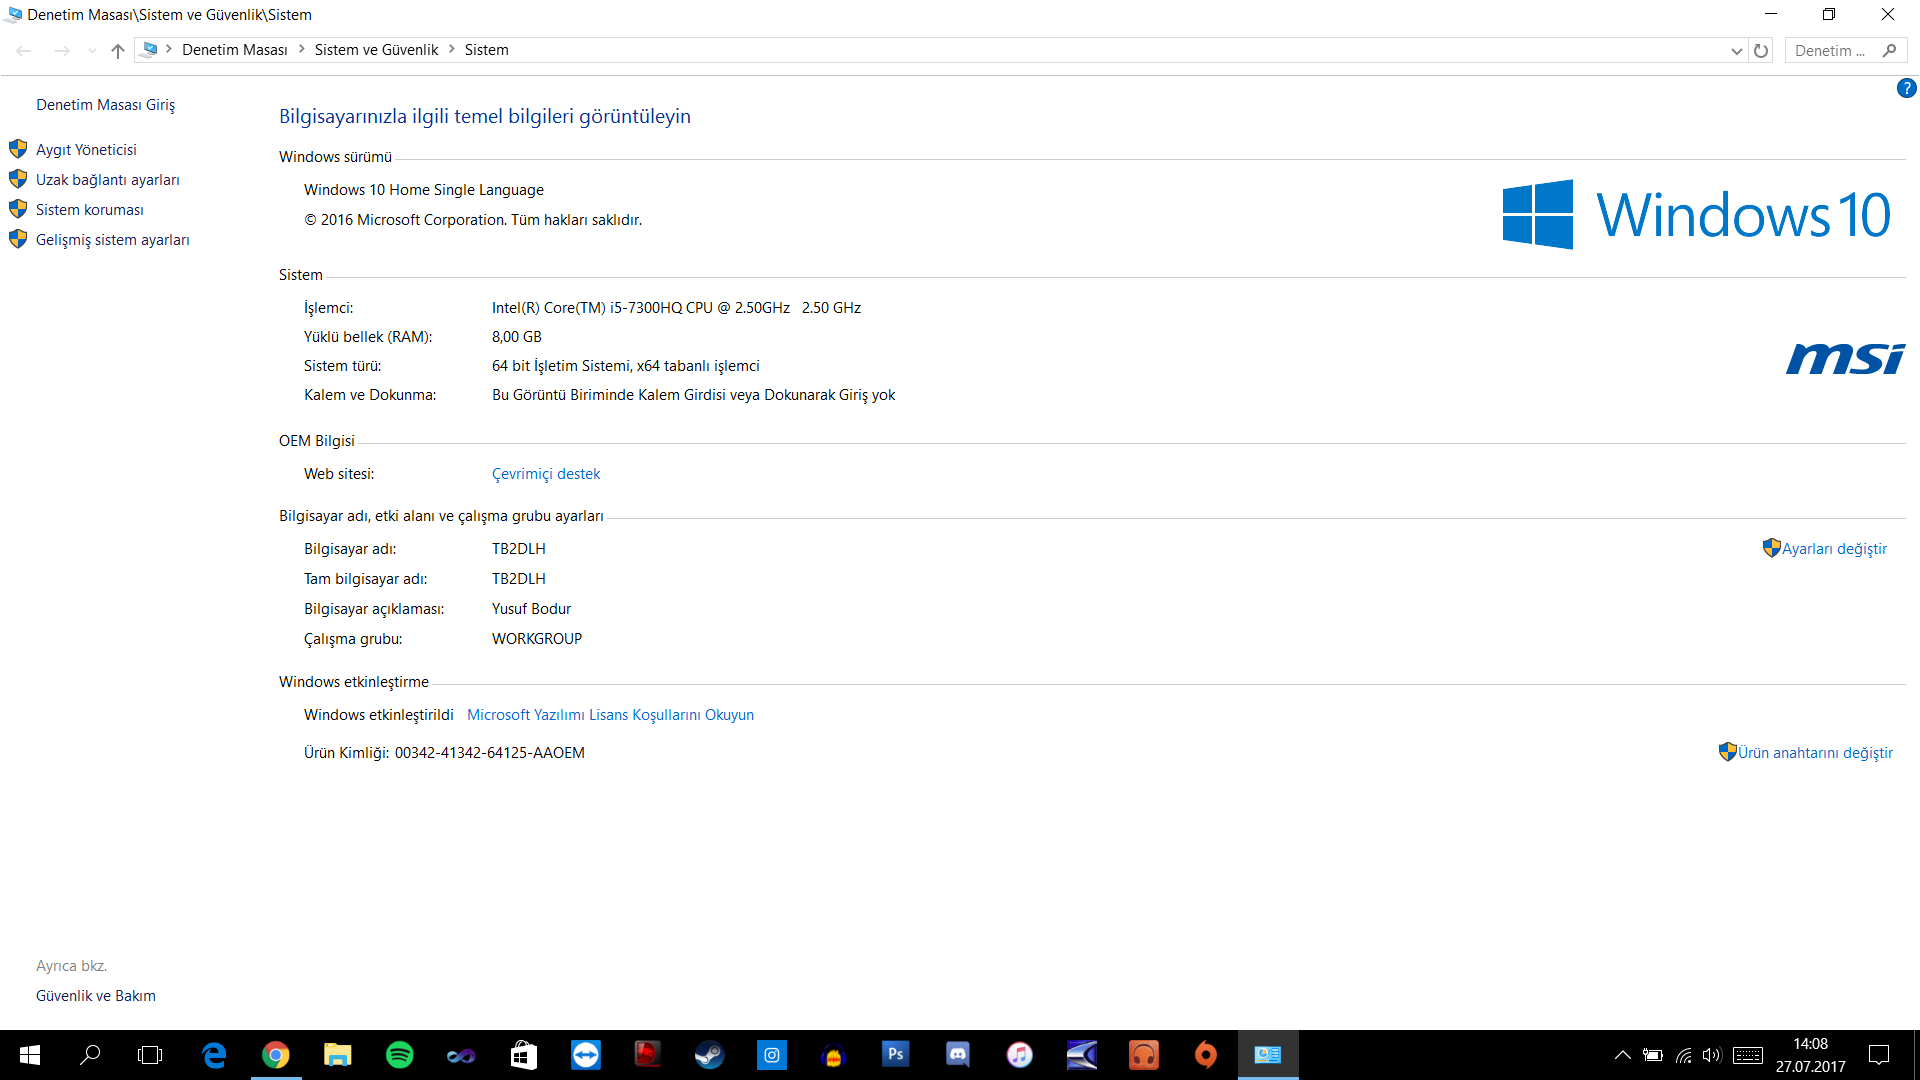The height and width of the screenshot is (1080, 1920).
Task: Open 'Gelişmiş sistem ayarları' link
Action: coord(112,240)
